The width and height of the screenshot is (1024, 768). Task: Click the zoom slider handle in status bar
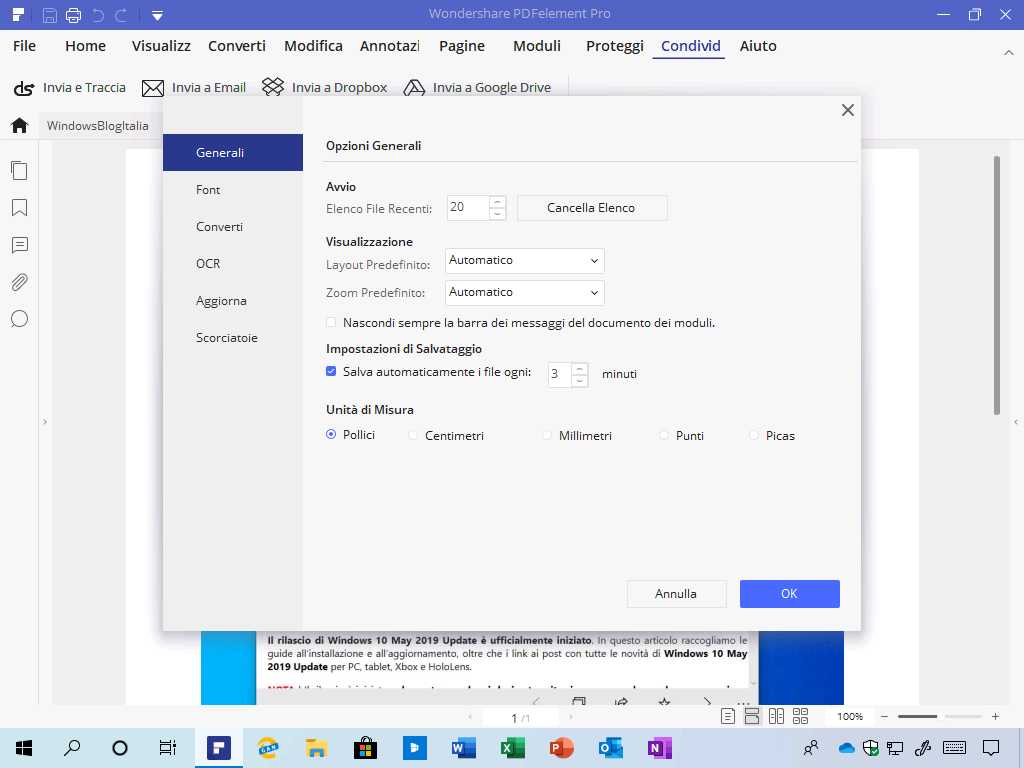(x=940, y=716)
